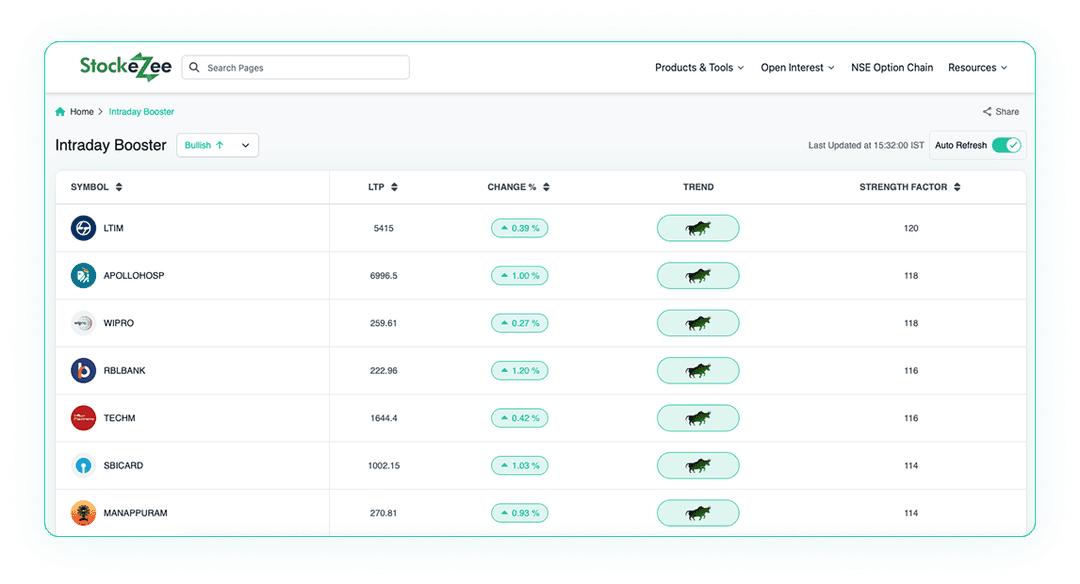Open the SBICARD company logo
The image size is (1080, 584).
83,466
